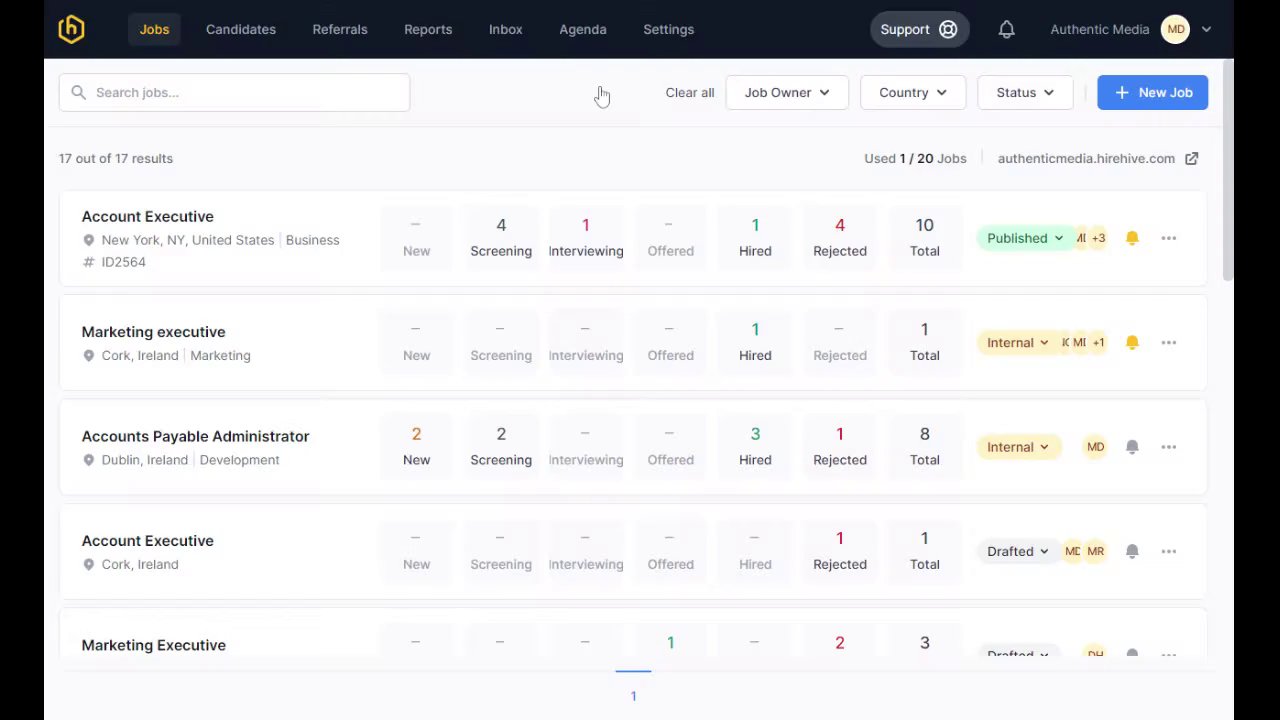Click location pin for Dublin, Ireland
This screenshot has width=1280, height=720.
[89, 460]
